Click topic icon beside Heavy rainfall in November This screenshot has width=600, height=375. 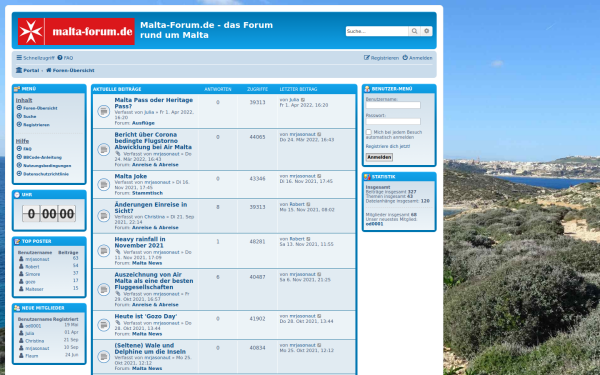pos(104,251)
